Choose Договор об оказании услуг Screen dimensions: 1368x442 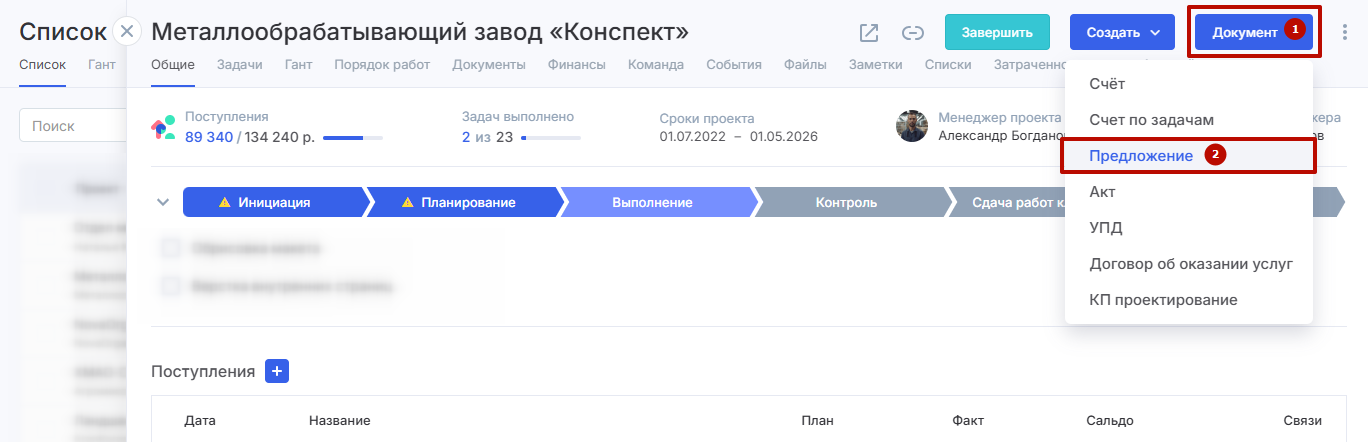coord(1191,264)
